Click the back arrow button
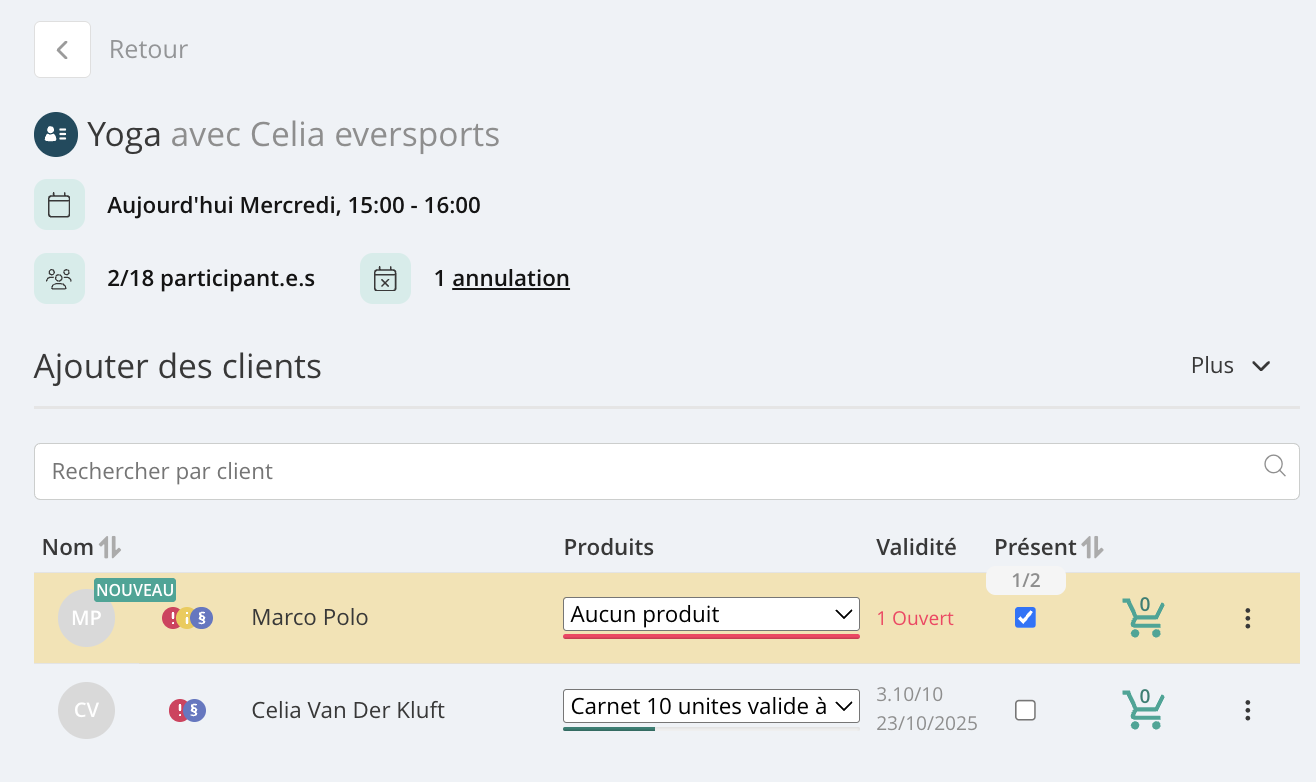This screenshot has height=782, width=1316. pyautogui.click(x=62, y=50)
